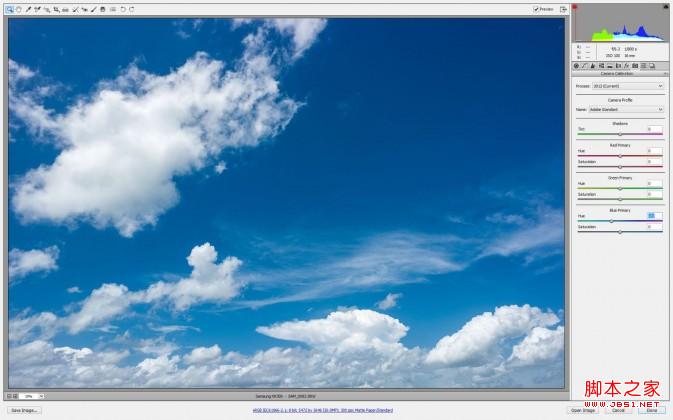Click the Red Primary Saturation slider
The height and width of the screenshot is (420, 673).
(620, 167)
